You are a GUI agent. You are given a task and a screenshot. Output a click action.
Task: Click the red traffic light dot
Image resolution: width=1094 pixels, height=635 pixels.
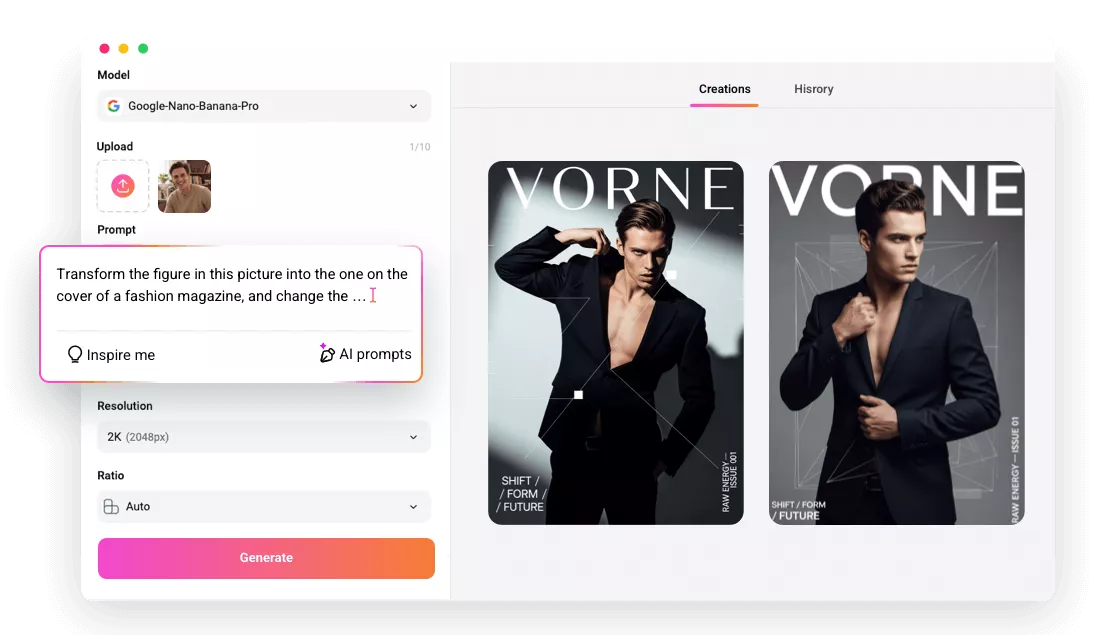click(104, 48)
